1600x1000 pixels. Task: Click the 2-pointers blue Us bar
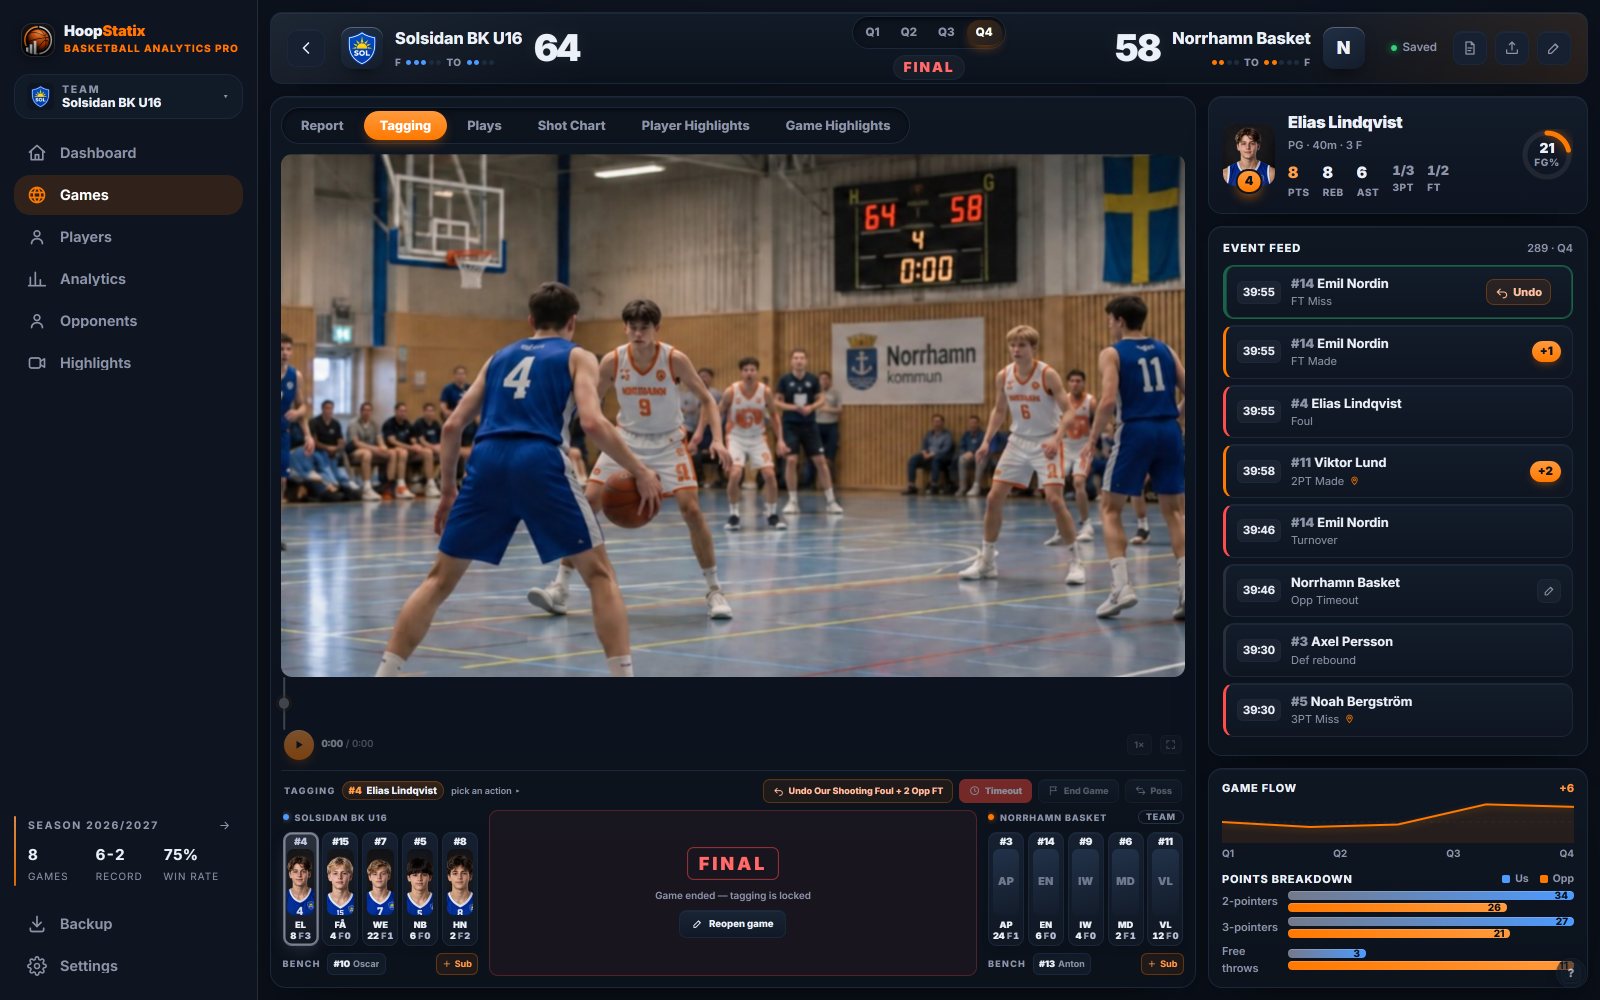1431,895
